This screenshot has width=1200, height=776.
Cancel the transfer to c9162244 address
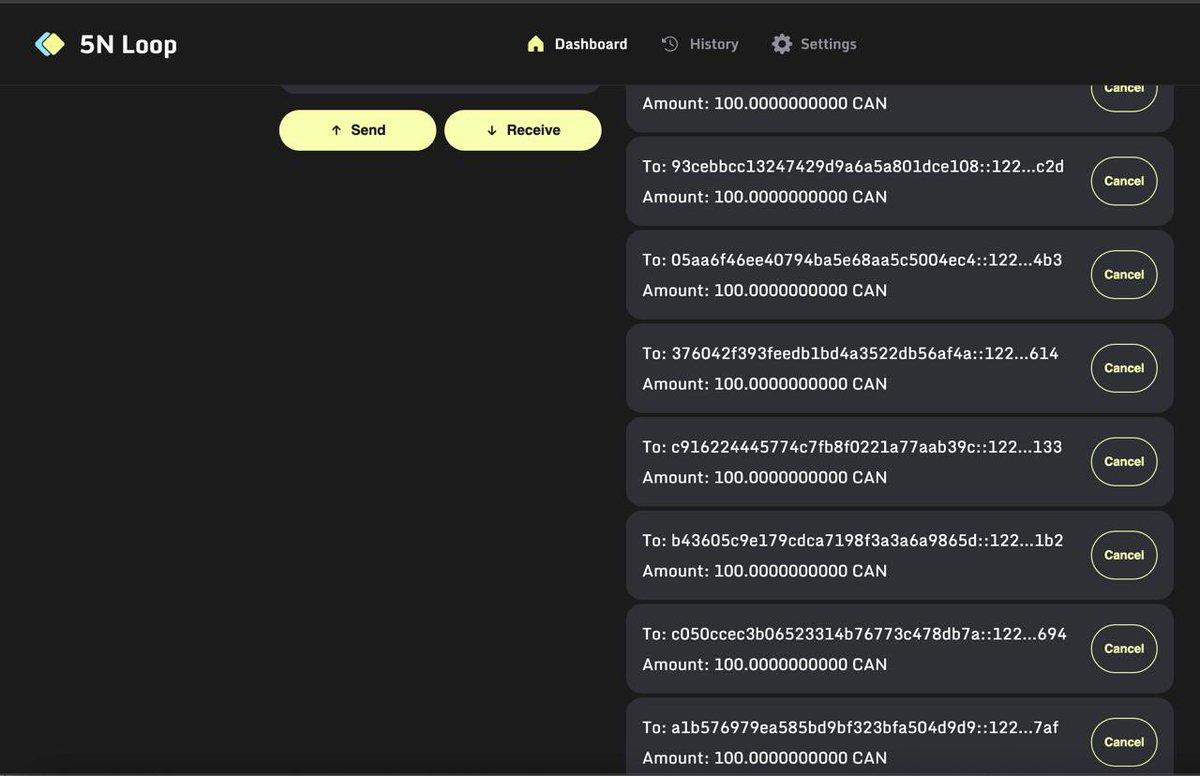[1124, 461]
